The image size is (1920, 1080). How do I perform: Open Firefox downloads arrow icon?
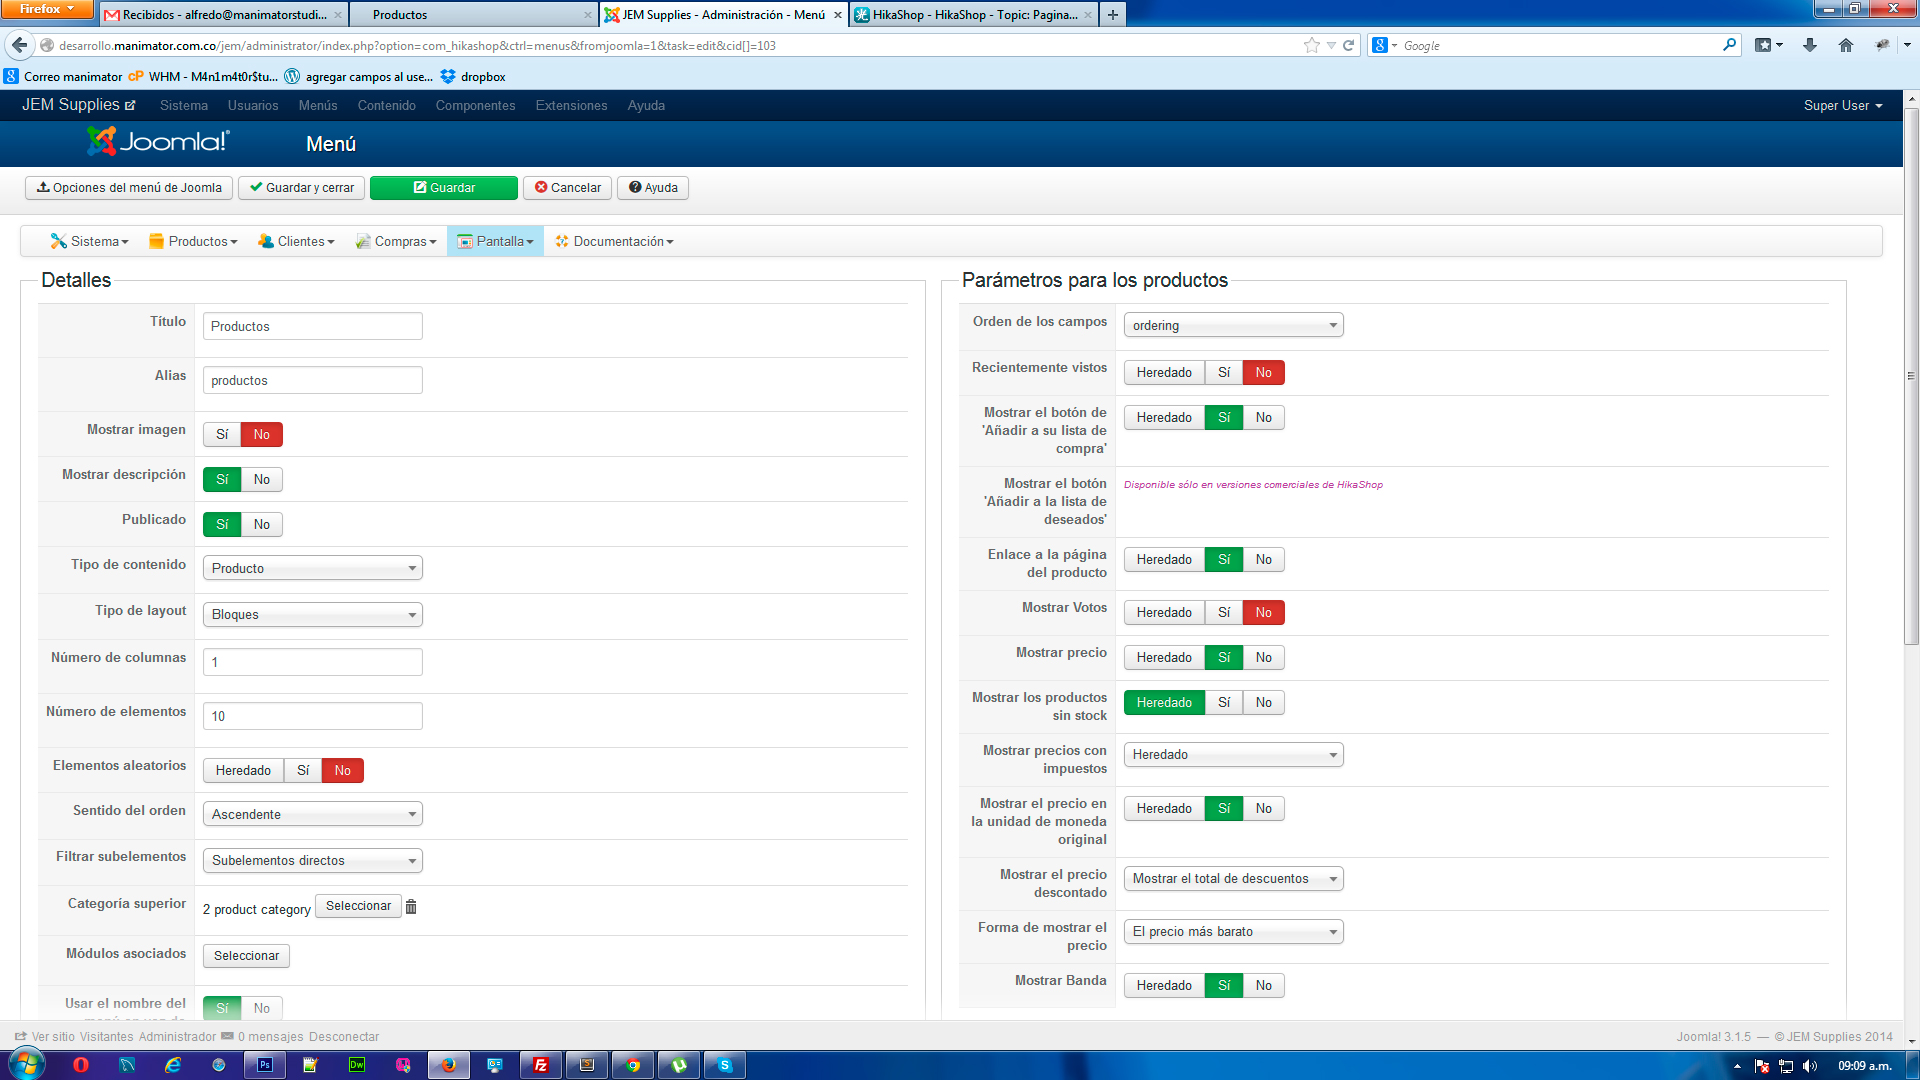[x=1809, y=45]
